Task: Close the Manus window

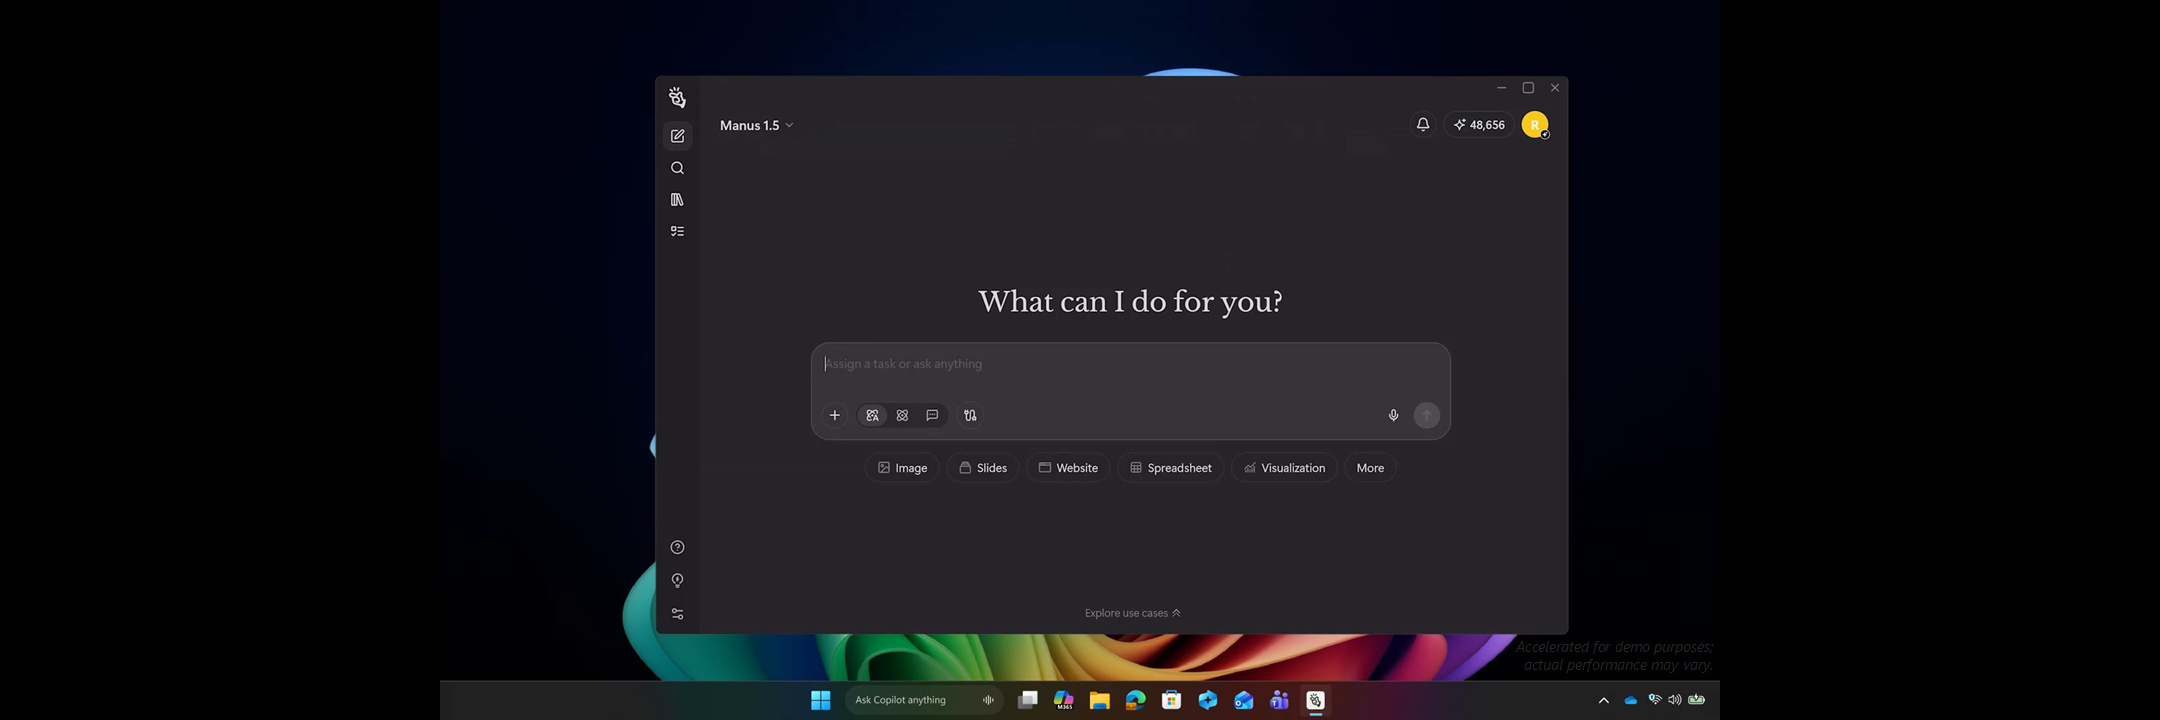Action: (1555, 88)
